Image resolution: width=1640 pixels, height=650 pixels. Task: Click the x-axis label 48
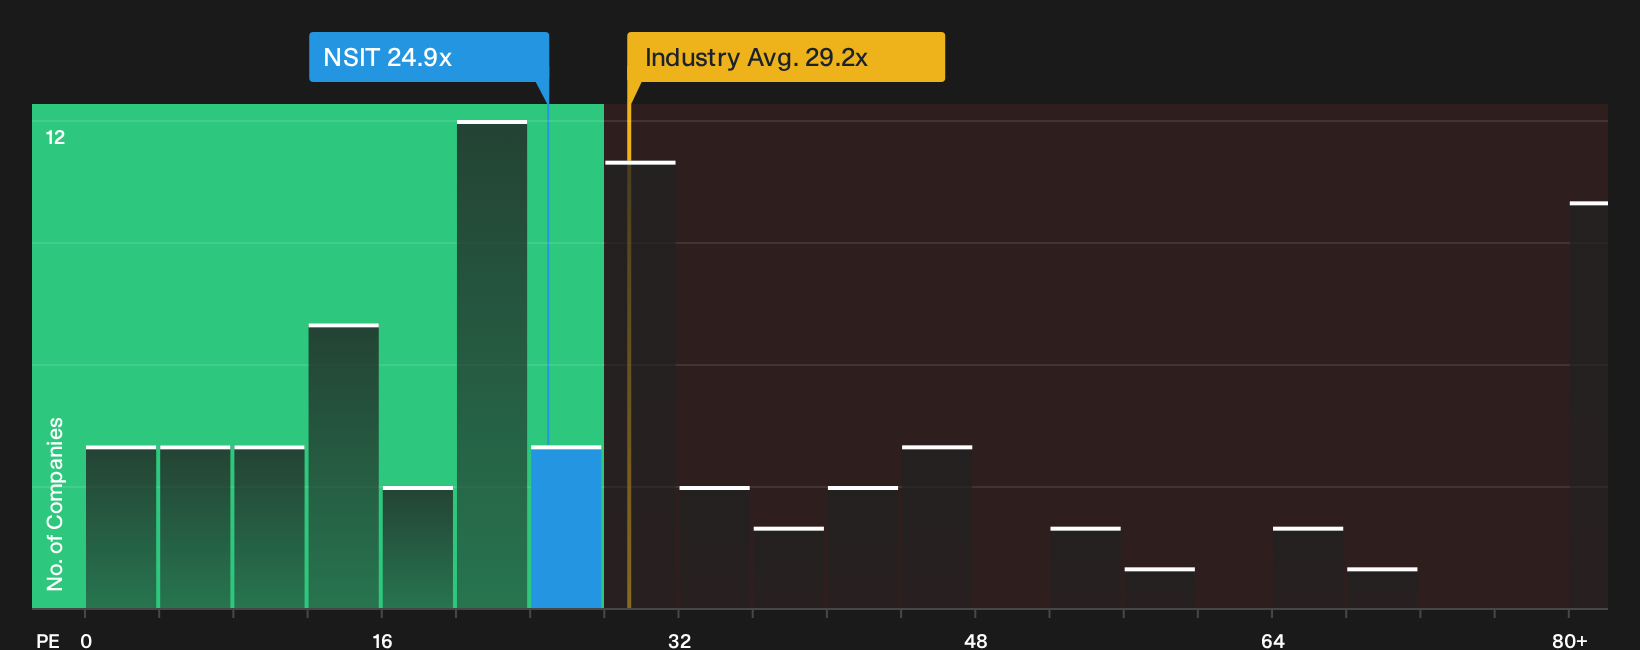(x=976, y=640)
